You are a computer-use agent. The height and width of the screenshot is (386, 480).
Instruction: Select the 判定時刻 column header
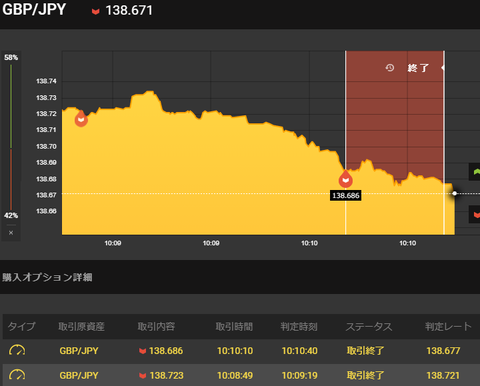[299, 326]
